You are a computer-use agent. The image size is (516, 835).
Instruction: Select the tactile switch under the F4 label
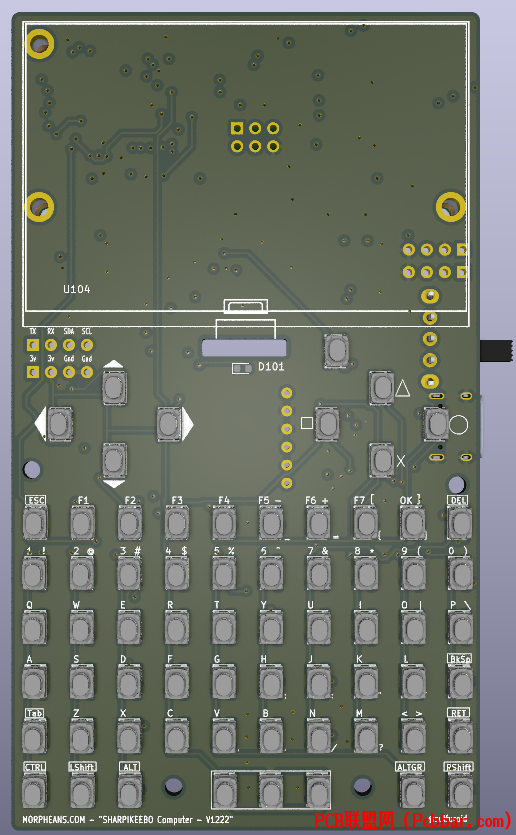point(224,523)
